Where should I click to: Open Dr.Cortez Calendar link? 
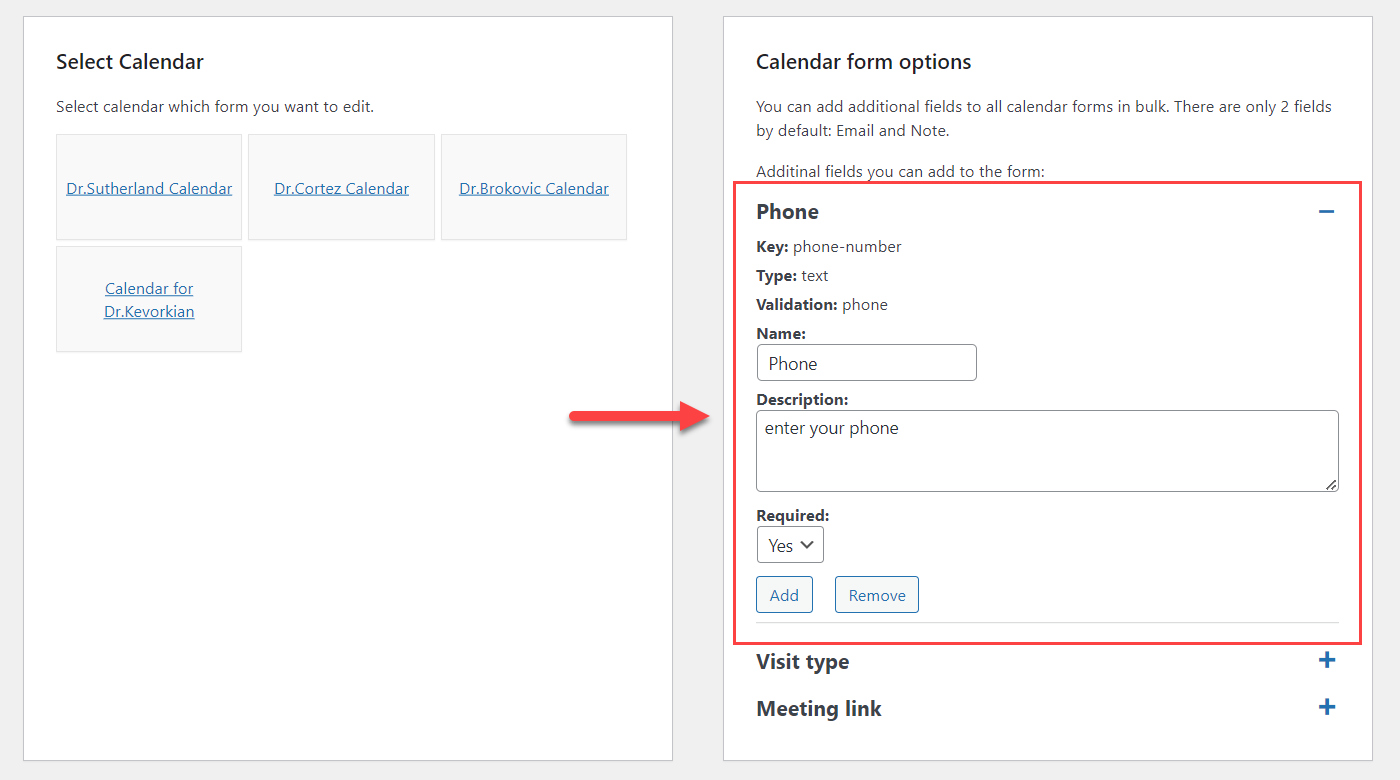(x=342, y=188)
